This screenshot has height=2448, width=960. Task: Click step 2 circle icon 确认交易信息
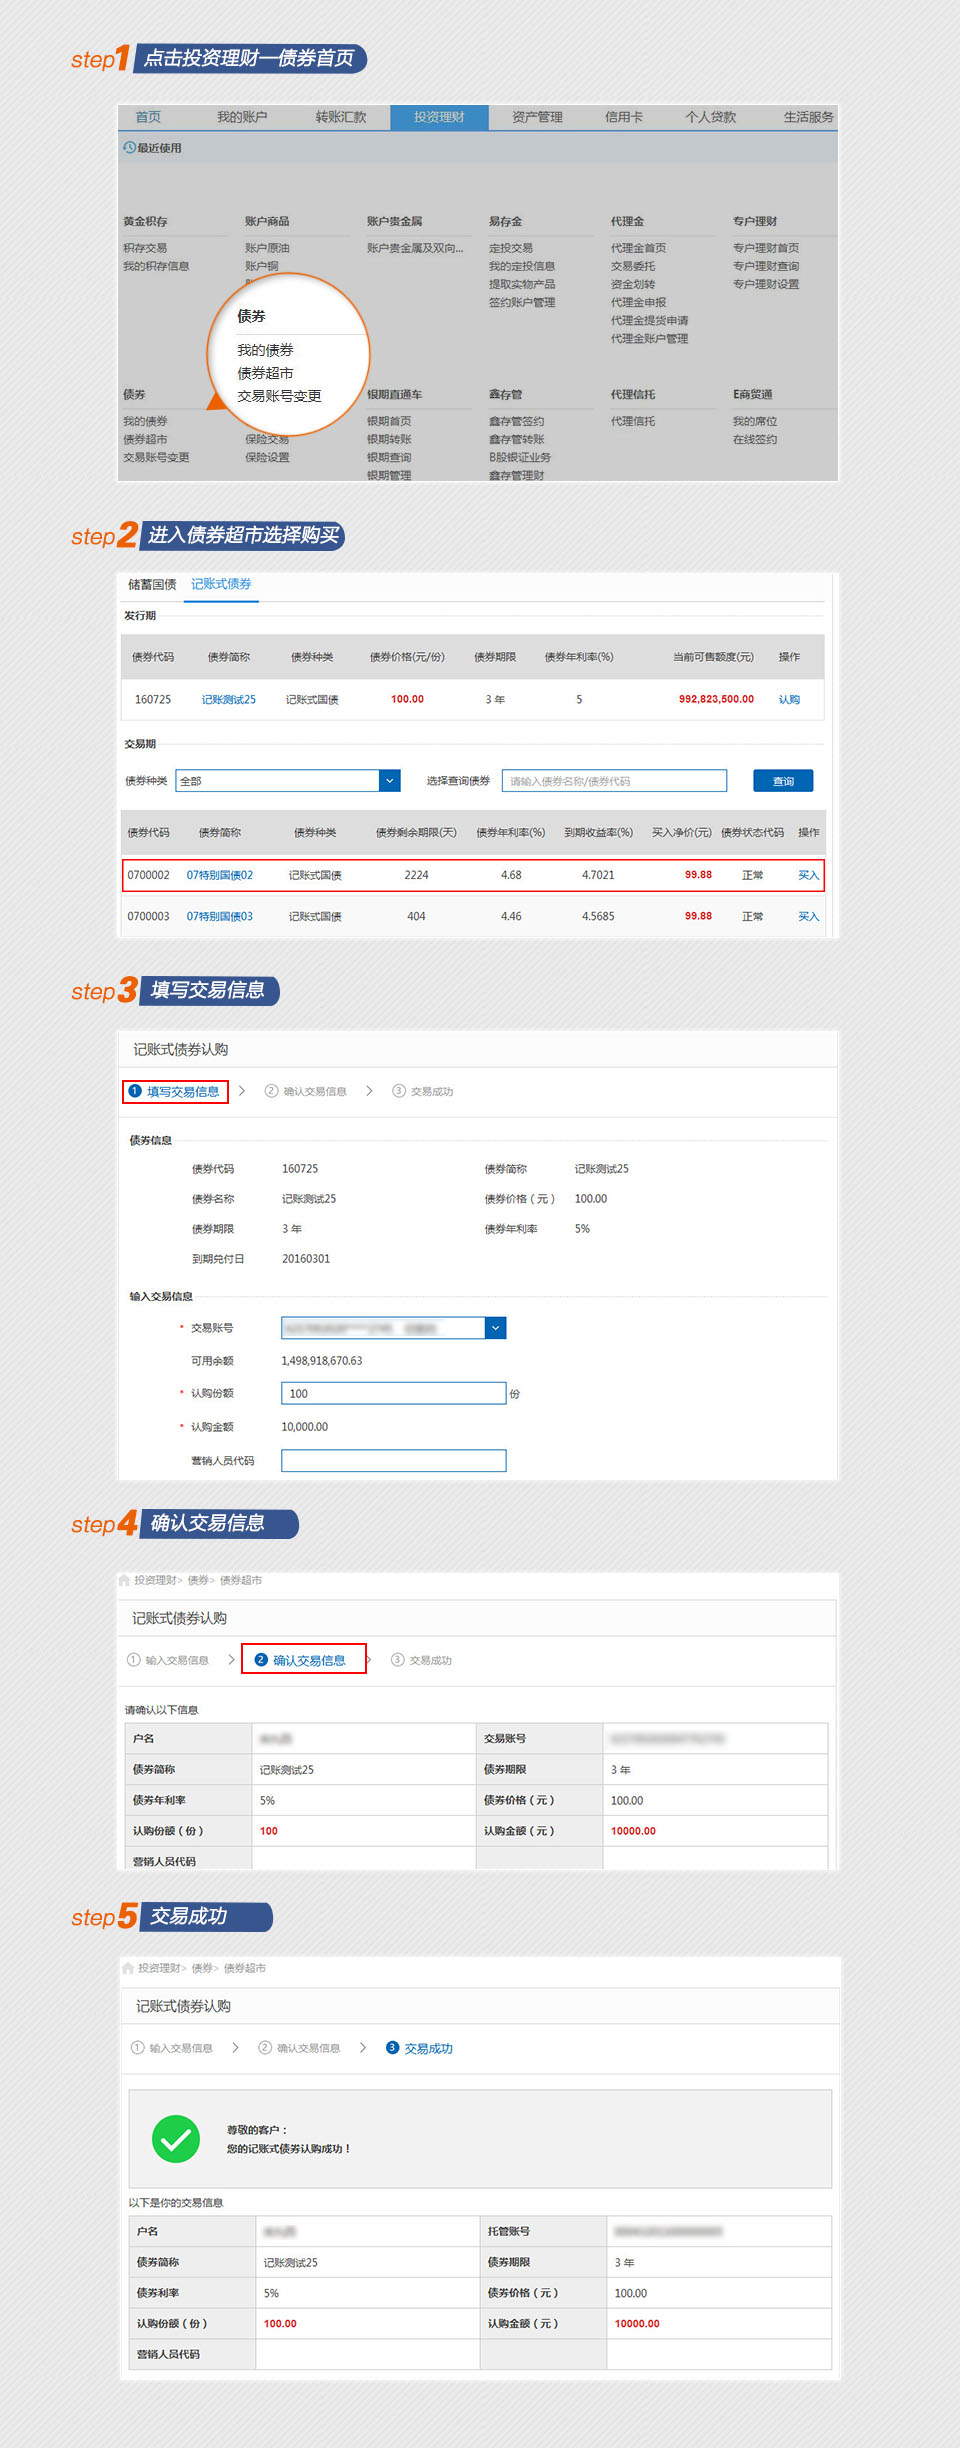coord(261,1660)
